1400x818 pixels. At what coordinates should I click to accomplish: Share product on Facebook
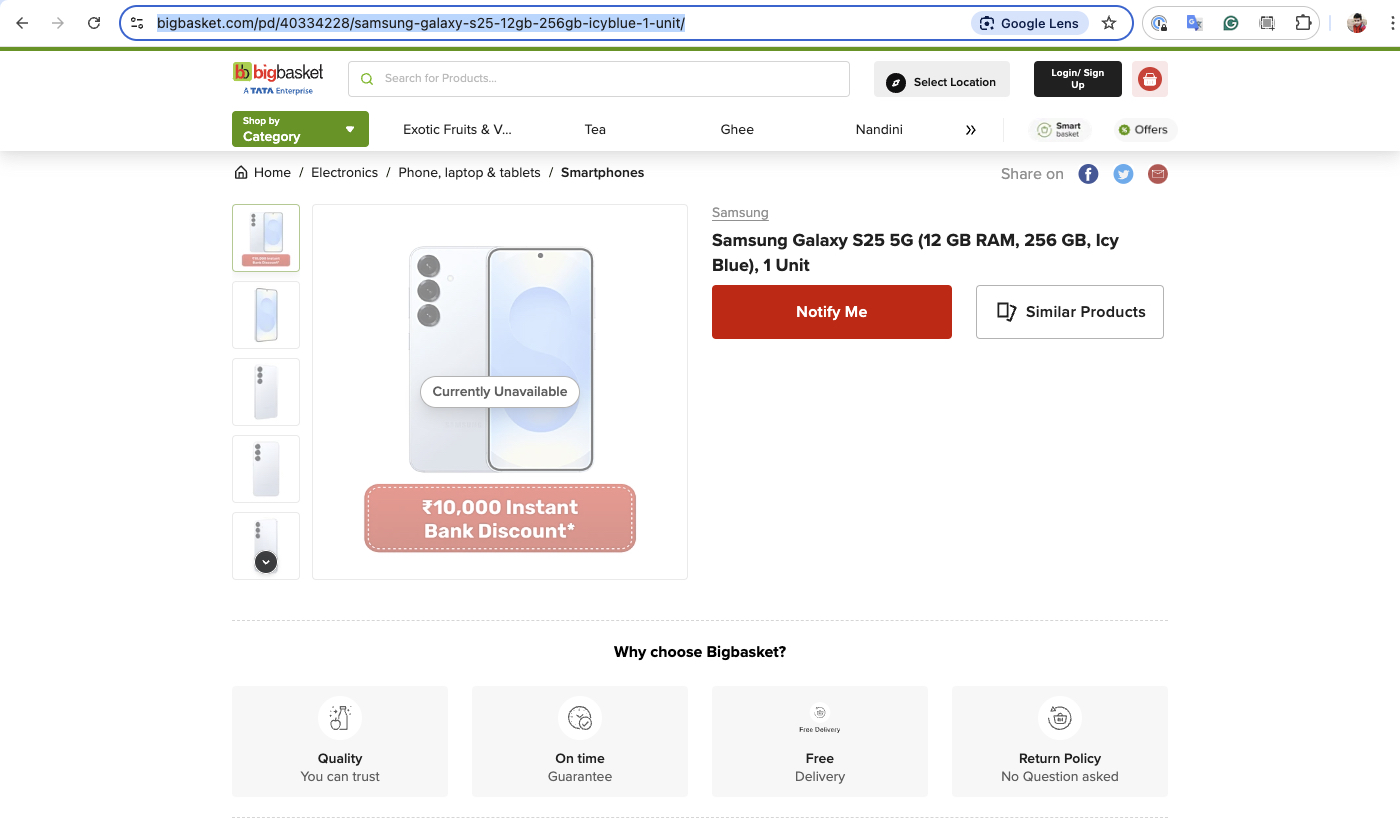click(x=1088, y=174)
